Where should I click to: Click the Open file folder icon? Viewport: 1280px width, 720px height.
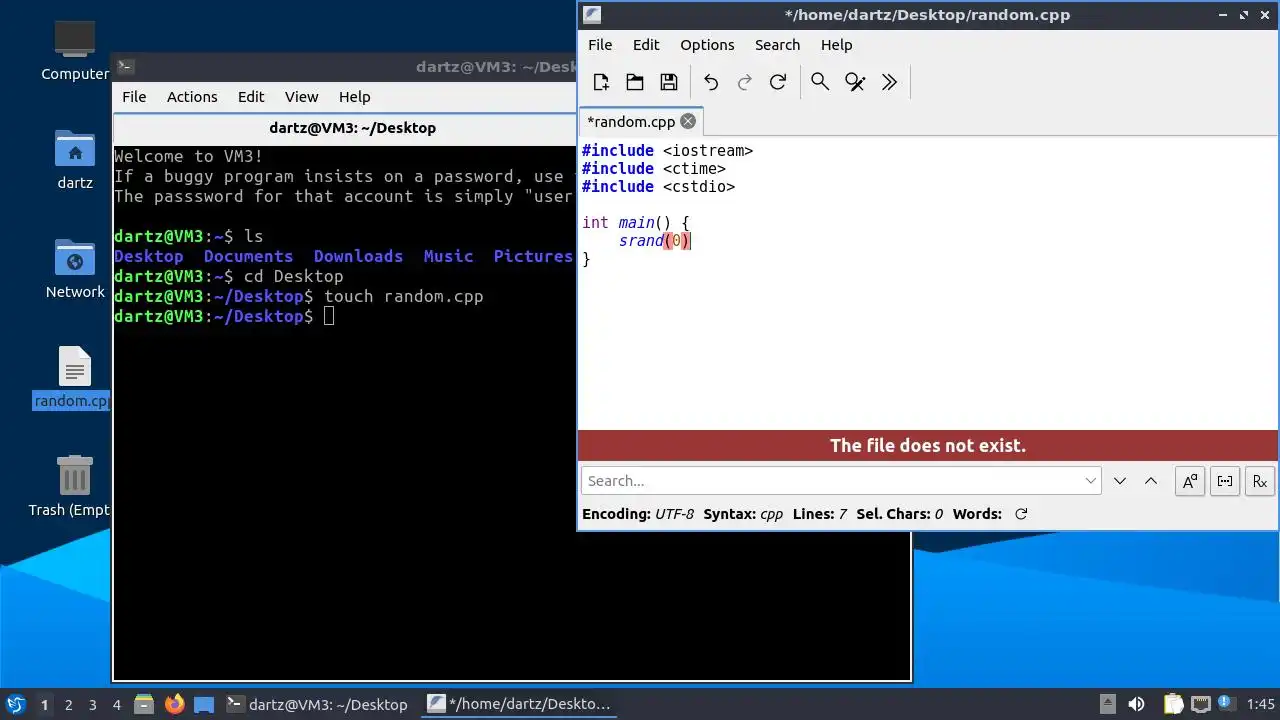[x=634, y=82]
